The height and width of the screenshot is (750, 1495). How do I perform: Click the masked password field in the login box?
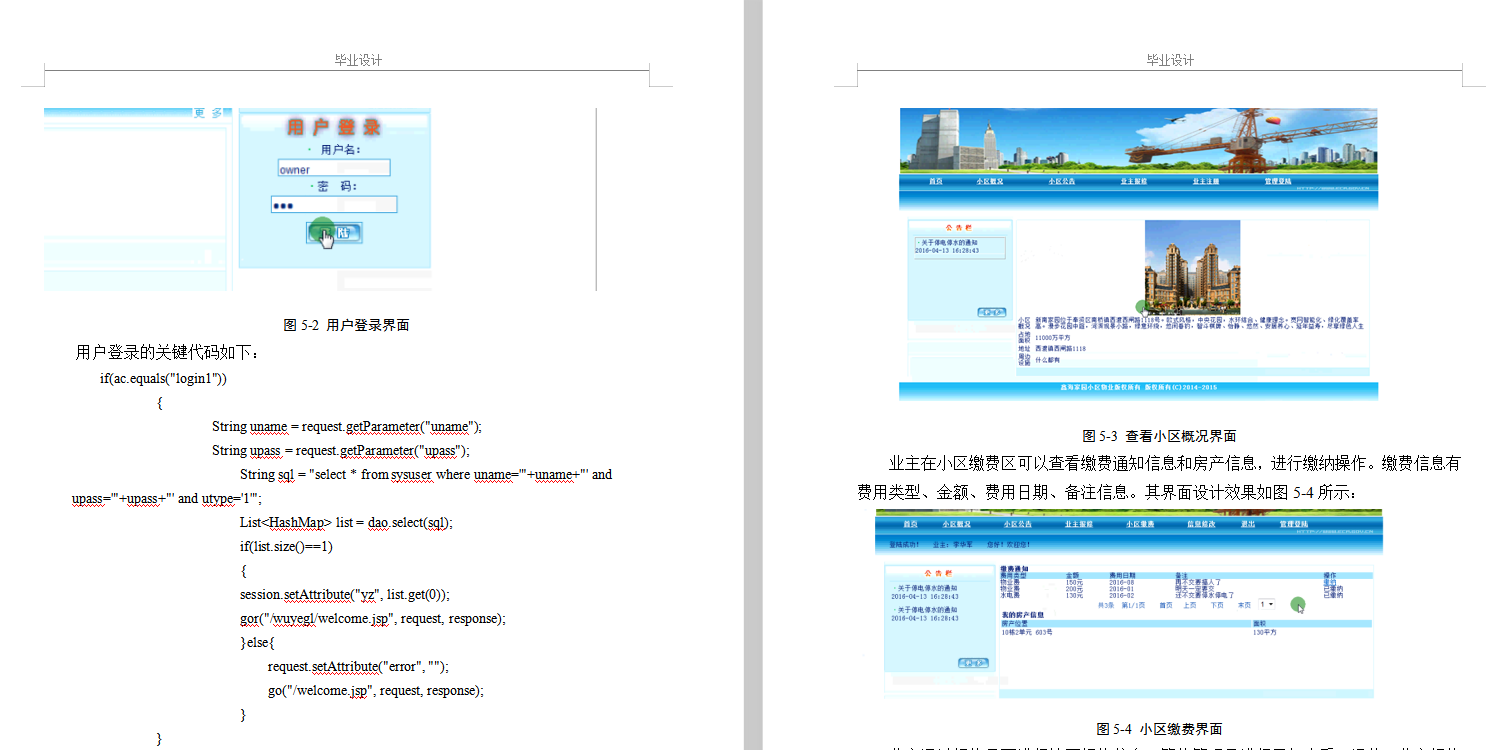[x=334, y=204]
